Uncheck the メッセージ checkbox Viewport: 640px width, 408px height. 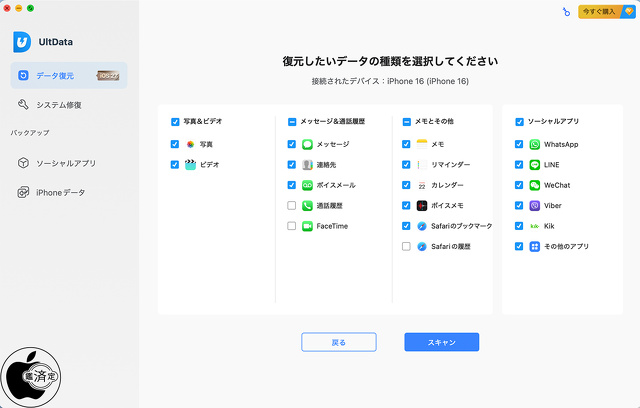pyautogui.click(x=291, y=144)
